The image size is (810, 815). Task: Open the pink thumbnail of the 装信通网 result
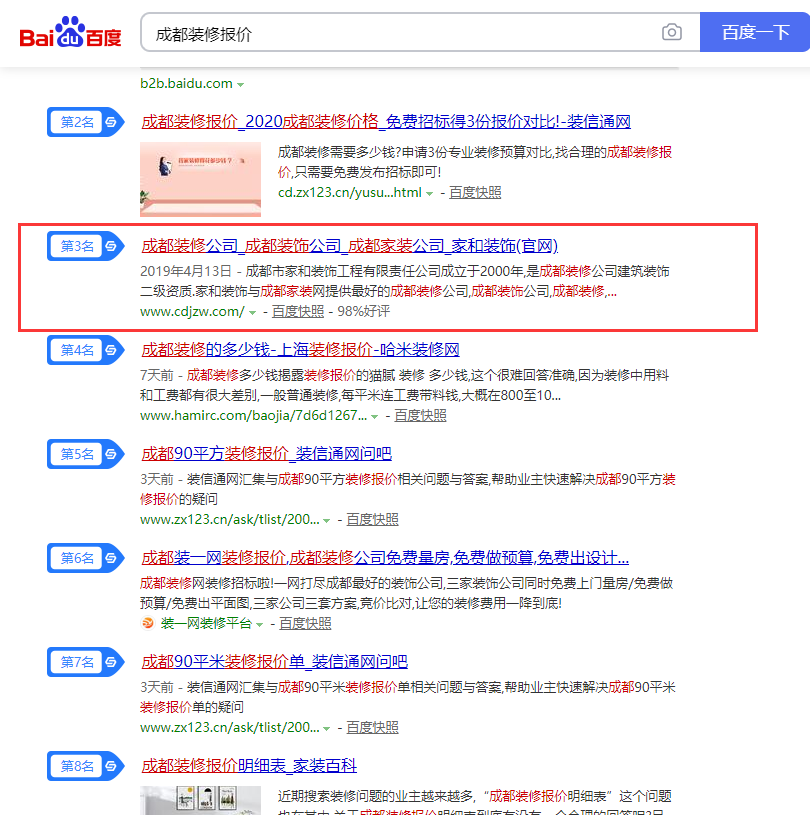[x=200, y=179]
